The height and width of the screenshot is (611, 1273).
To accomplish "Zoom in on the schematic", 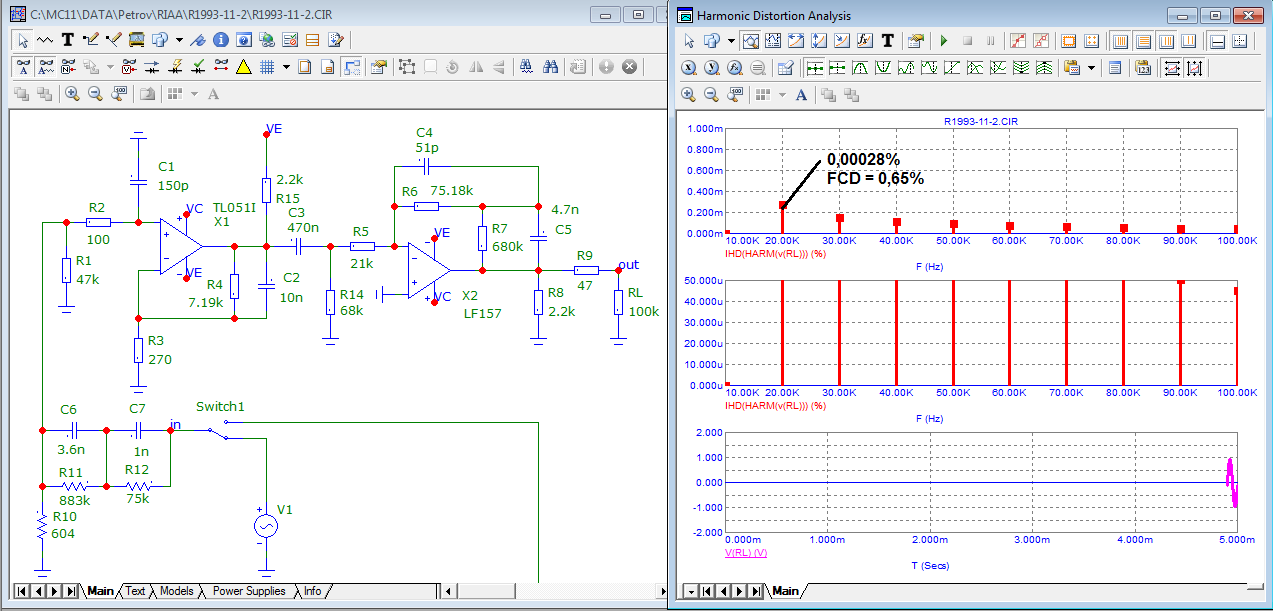I will [x=72, y=93].
